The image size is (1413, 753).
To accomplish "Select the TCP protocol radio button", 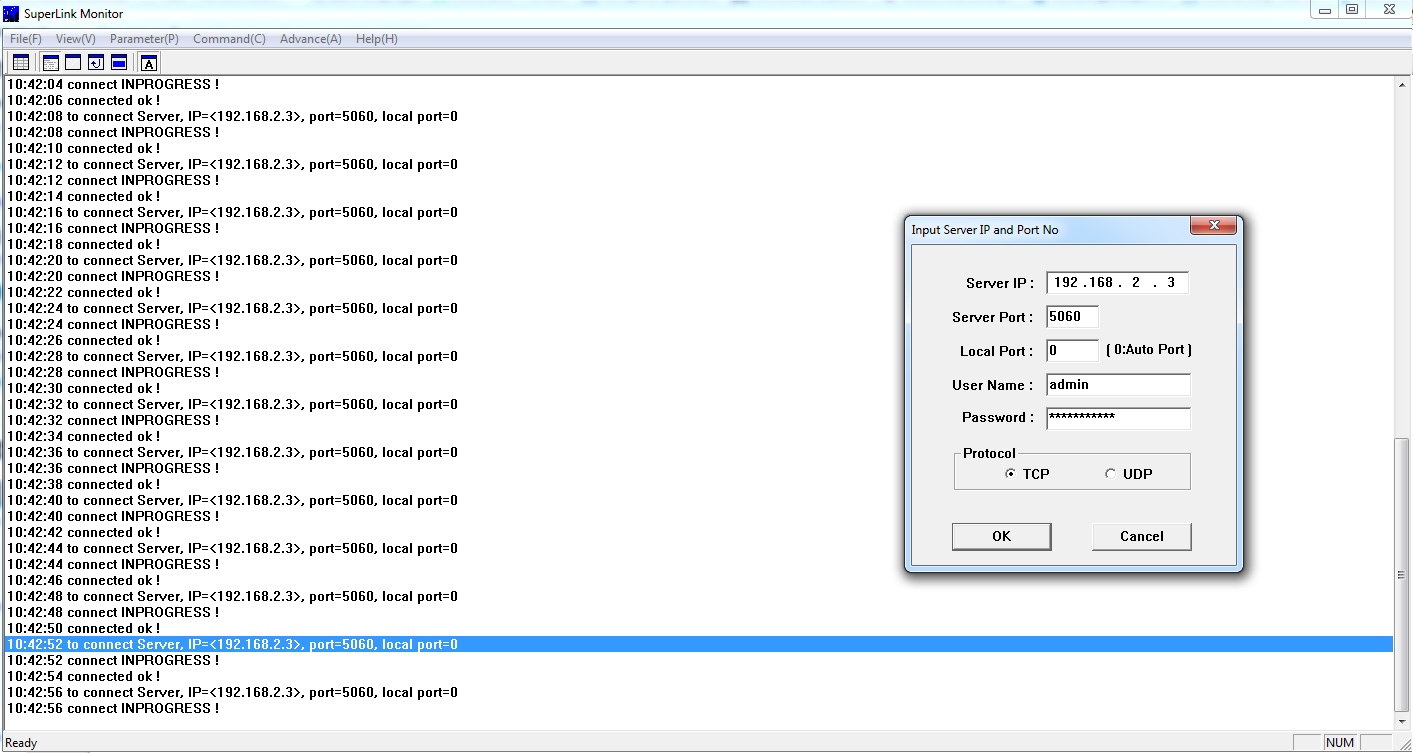I will 1011,474.
